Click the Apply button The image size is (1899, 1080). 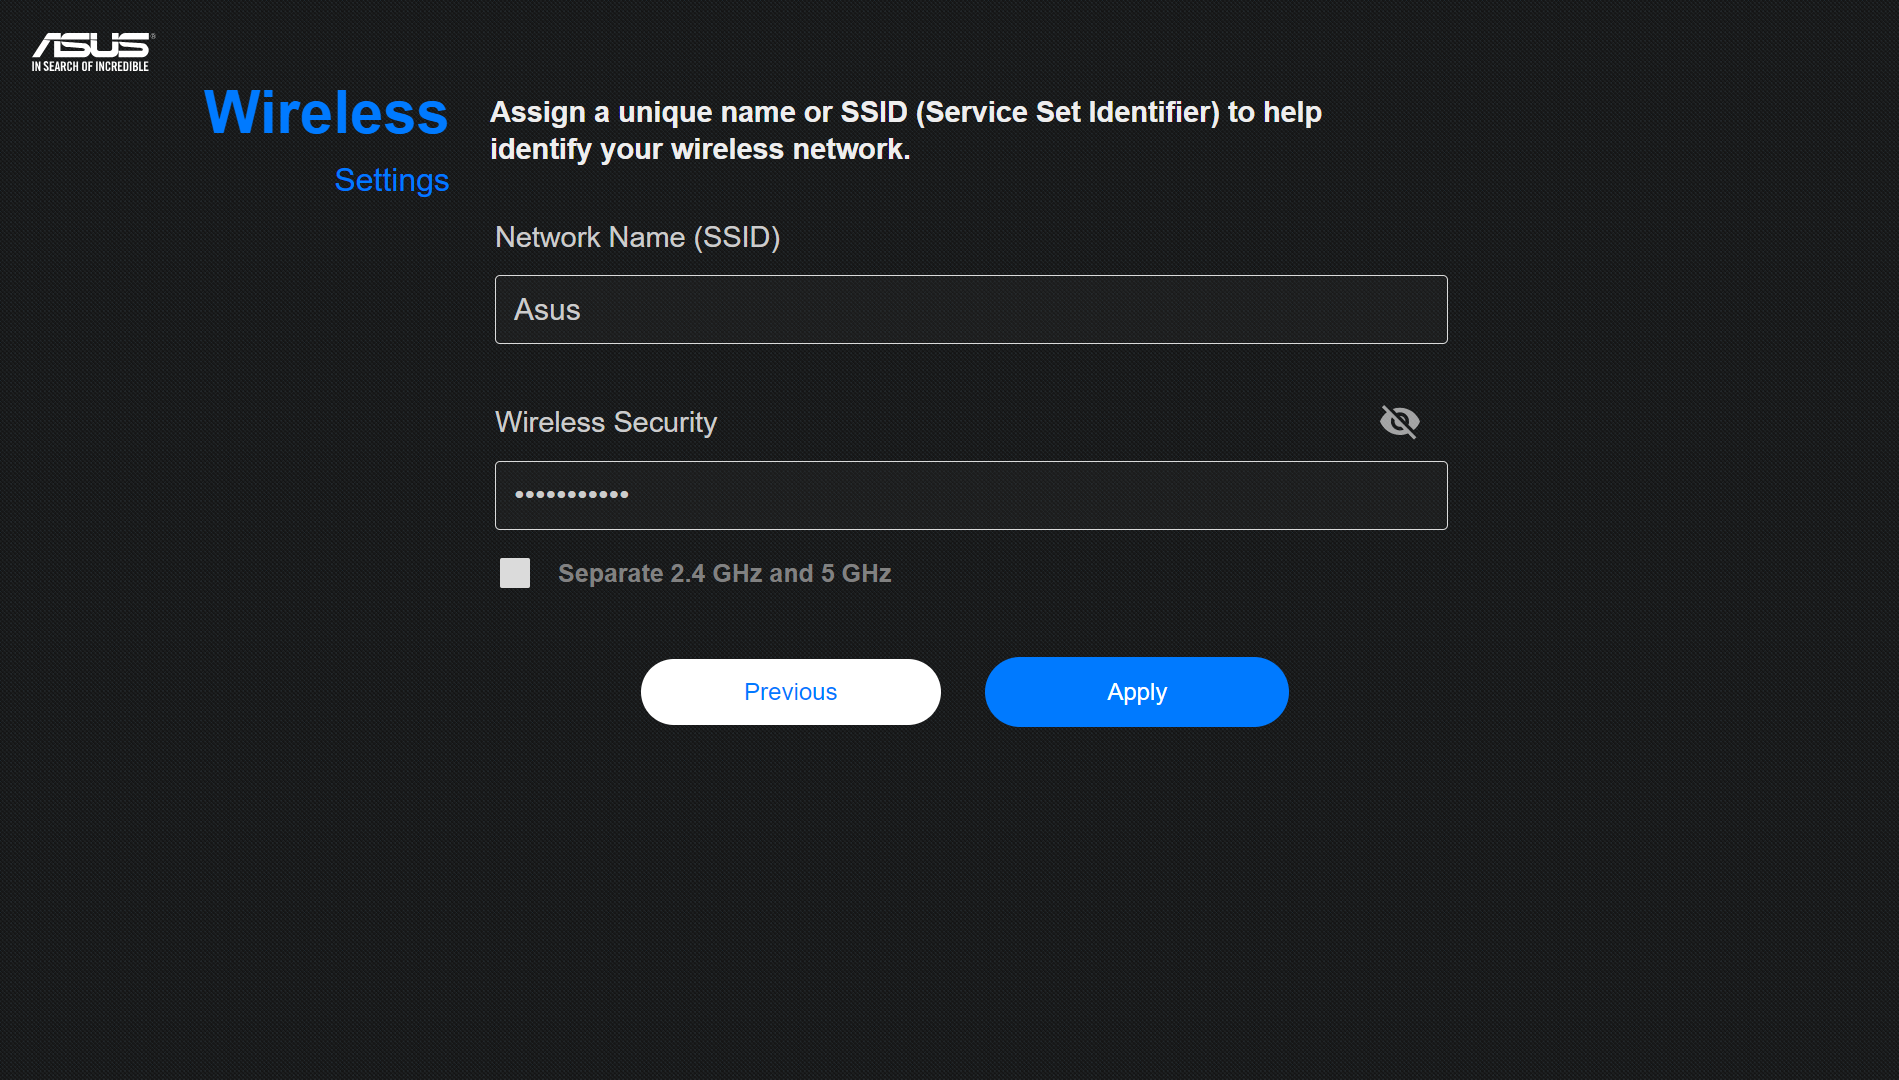tap(1136, 691)
